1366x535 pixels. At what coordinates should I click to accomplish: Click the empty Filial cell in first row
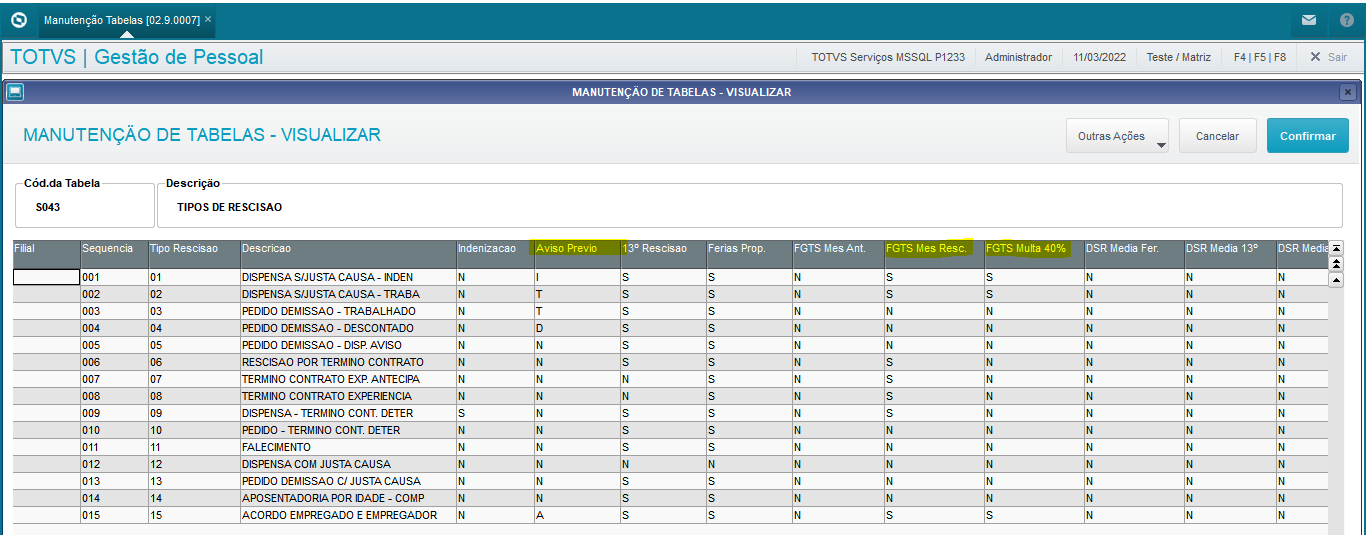[46, 277]
